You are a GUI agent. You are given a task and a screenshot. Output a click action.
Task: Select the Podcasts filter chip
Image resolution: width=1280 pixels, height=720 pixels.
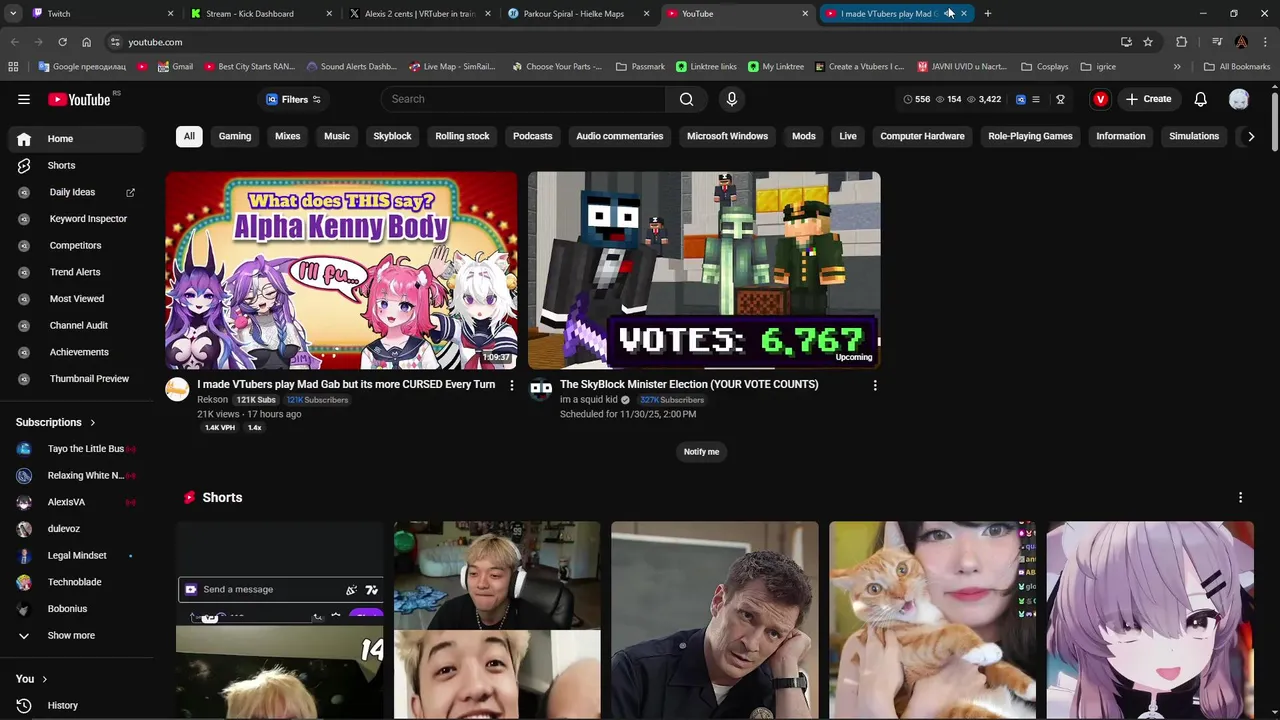(x=533, y=136)
